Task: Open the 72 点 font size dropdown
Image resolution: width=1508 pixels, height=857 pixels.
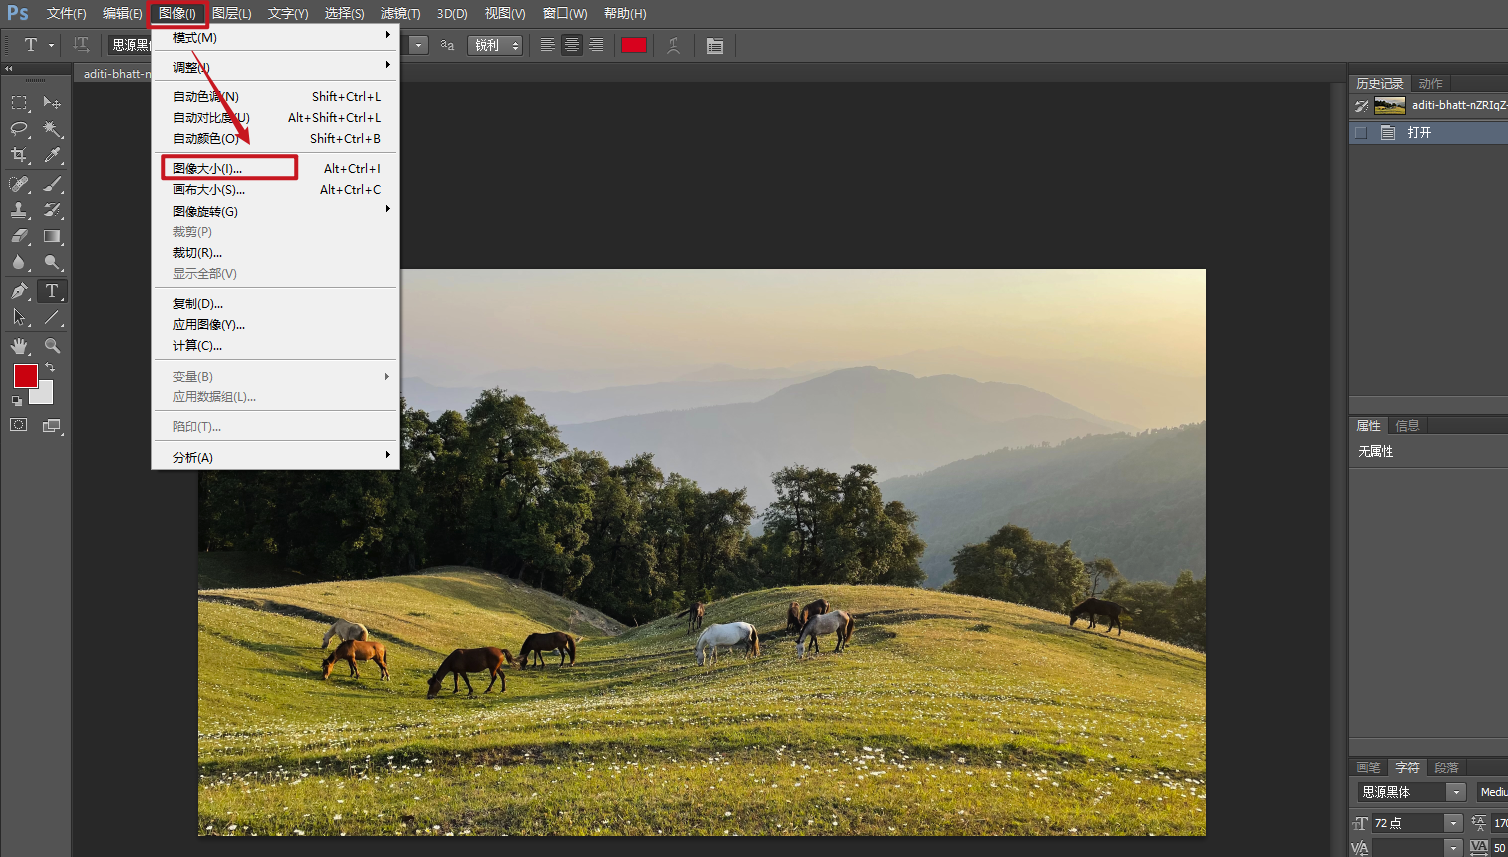Action: (1453, 823)
